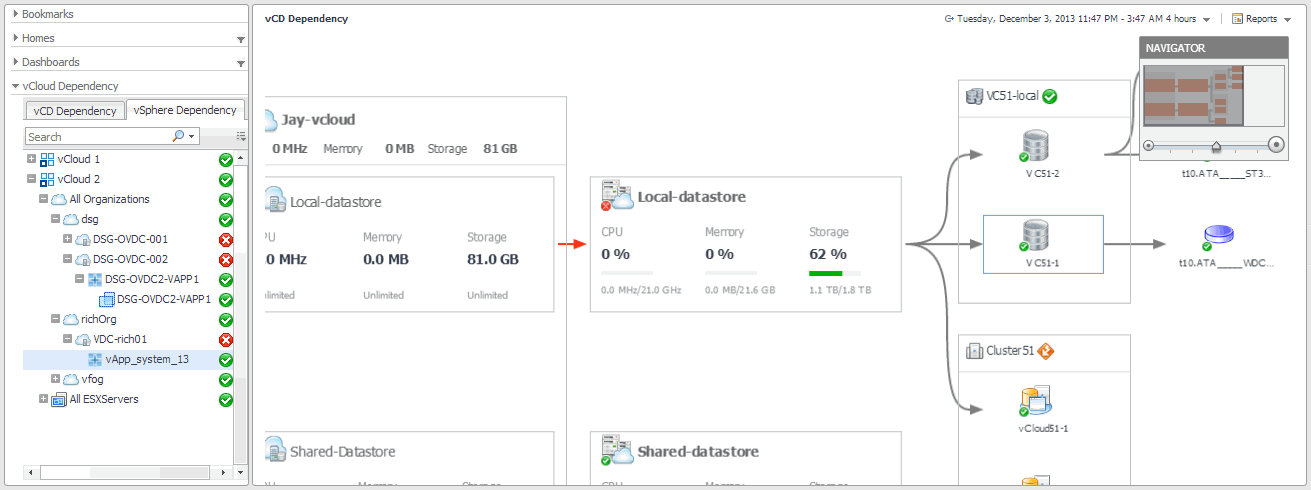Click the VC51-1 datastore icon
The image size is (1311, 490).
click(1035, 236)
